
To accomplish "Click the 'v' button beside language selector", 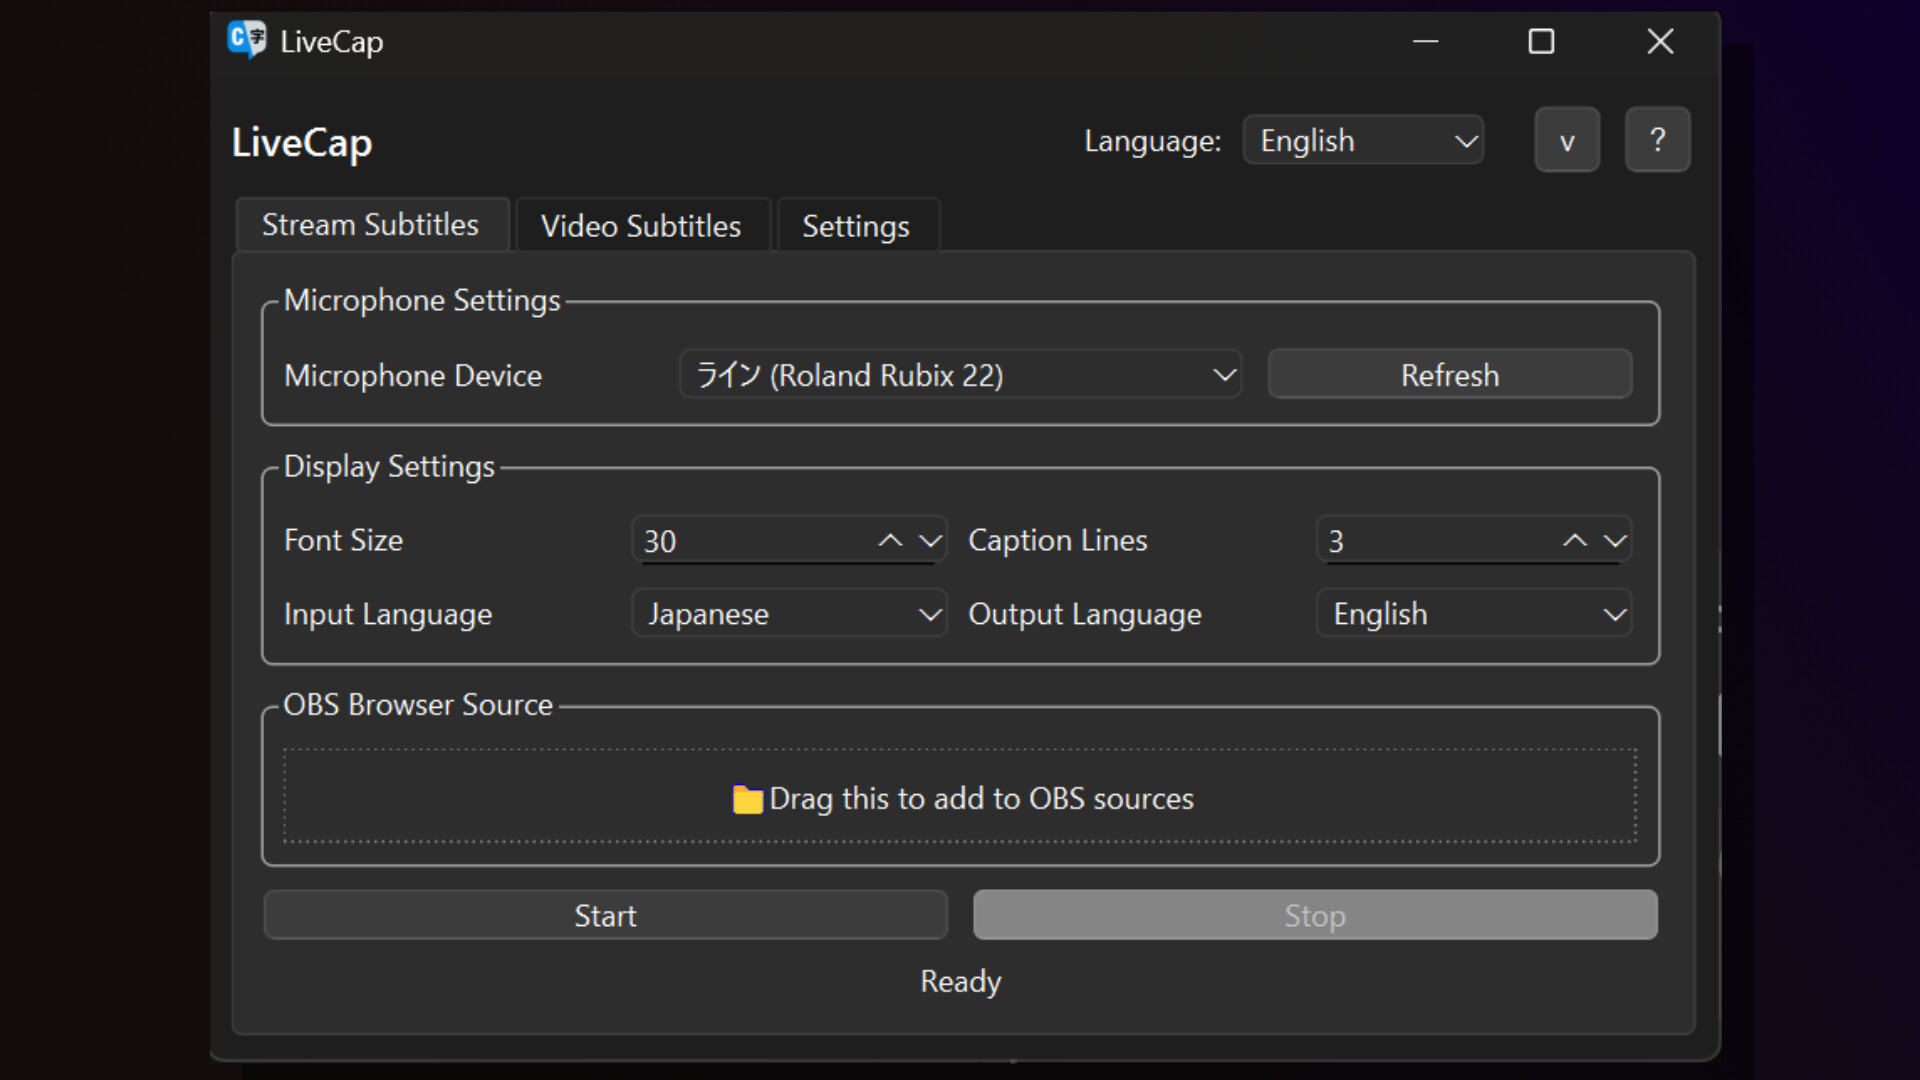I will coord(1567,140).
